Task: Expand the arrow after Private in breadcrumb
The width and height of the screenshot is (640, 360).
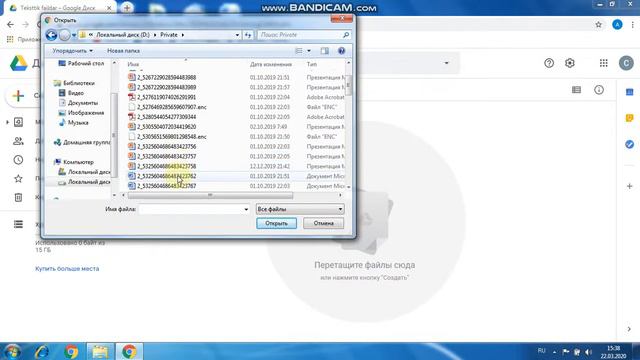Action: 182,35
